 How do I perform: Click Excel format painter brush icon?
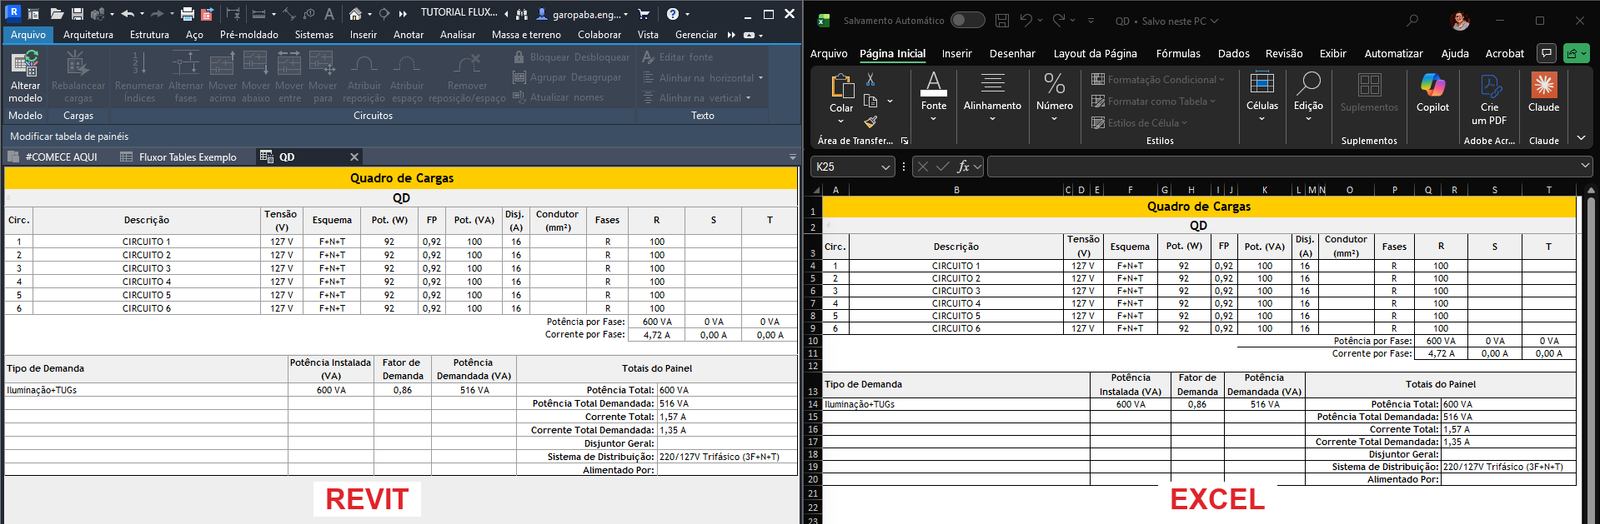pos(871,122)
